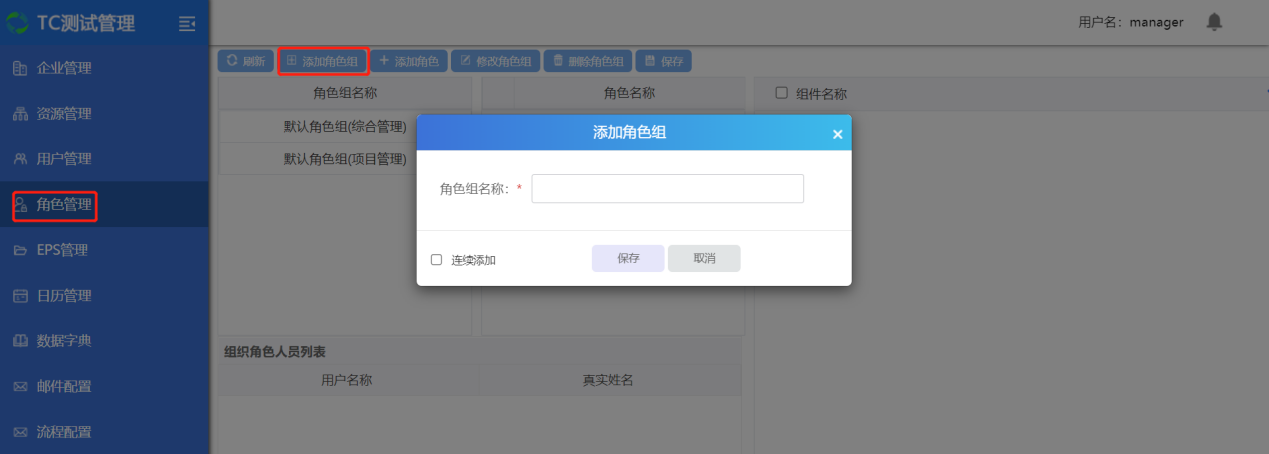Click the TC测试管理 logo icon
The height and width of the screenshot is (454, 1269).
coord(18,23)
